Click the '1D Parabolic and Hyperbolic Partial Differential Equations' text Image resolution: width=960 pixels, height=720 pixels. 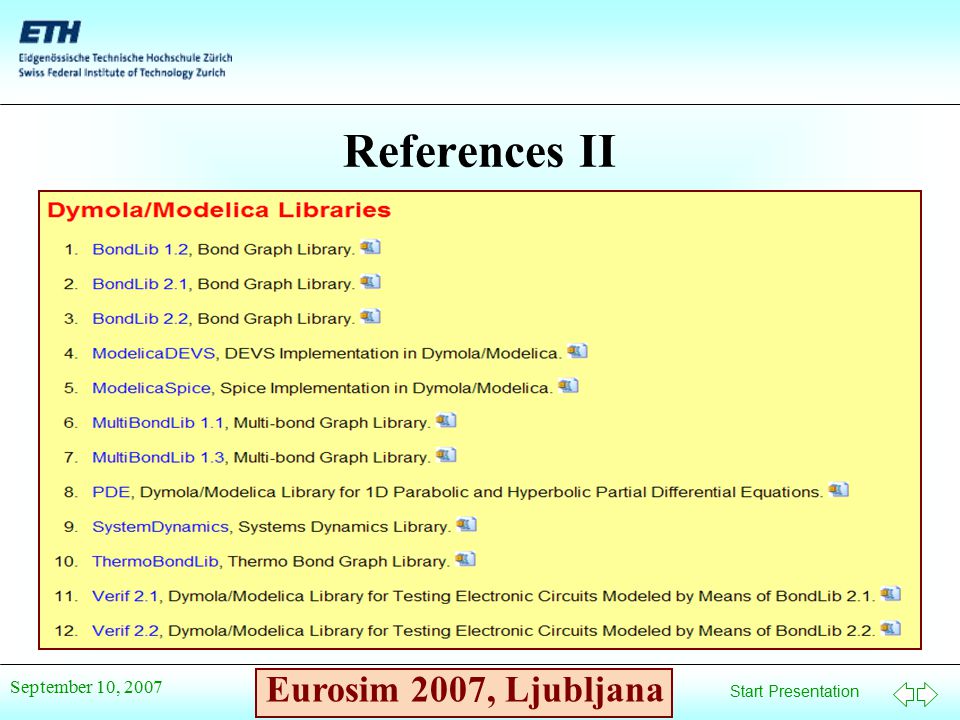coord(593,492)
